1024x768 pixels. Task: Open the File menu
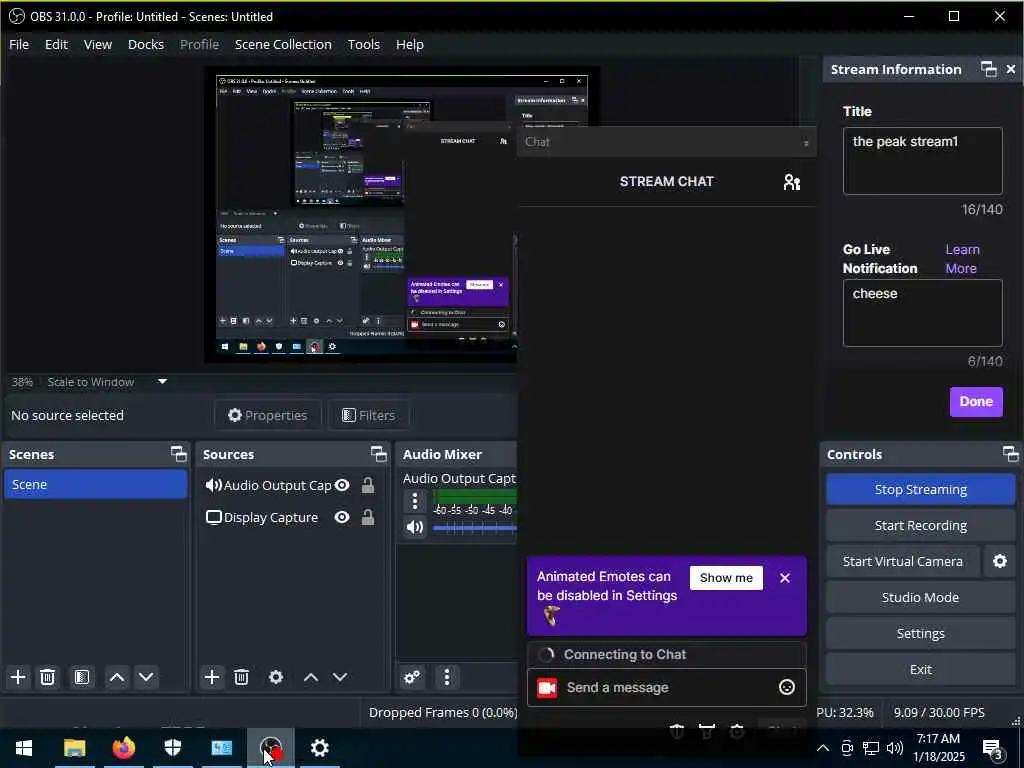pos(19,44)
